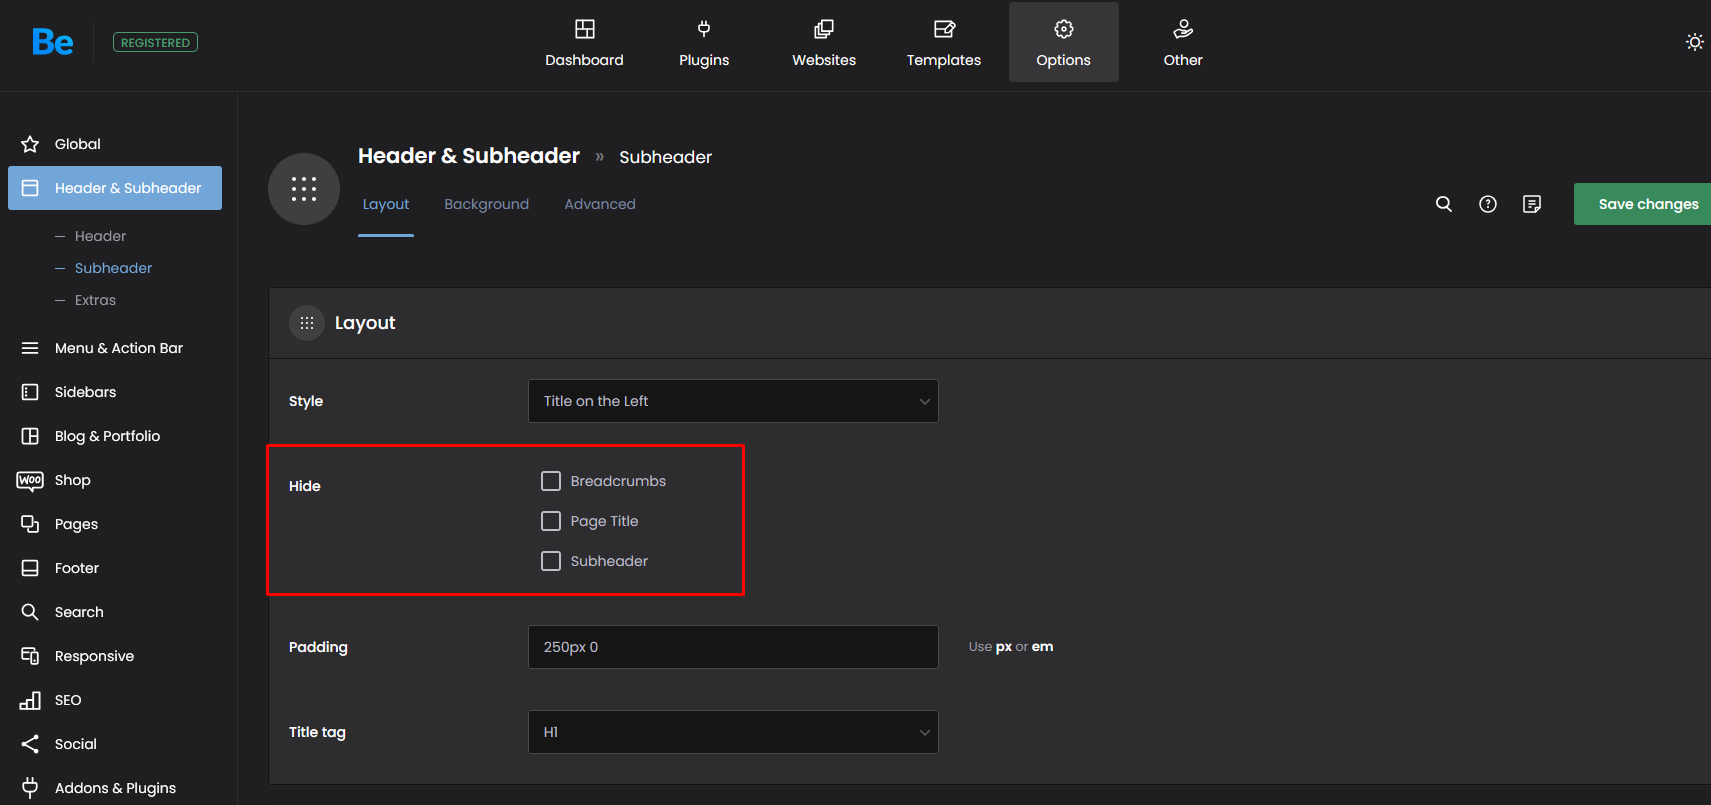
Task: Go to the Social section label
Action: (76, 744)
